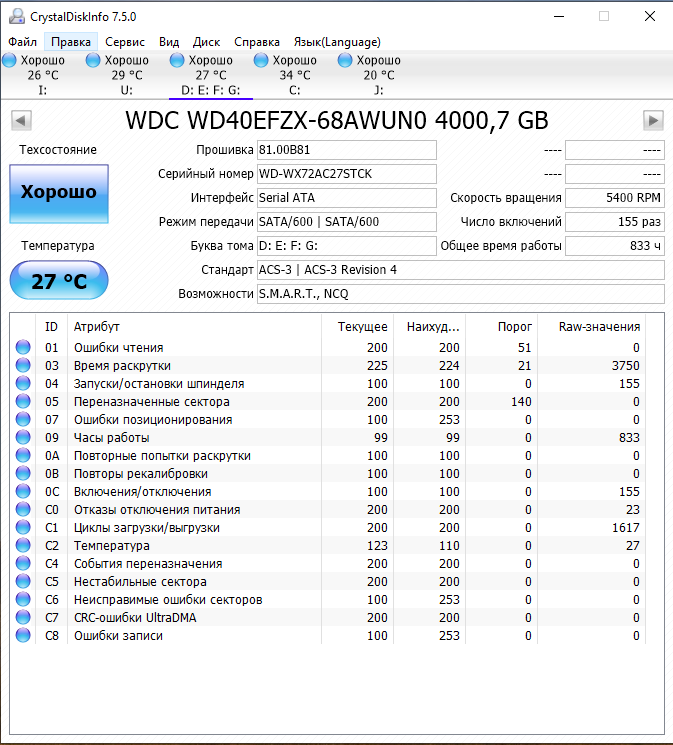Click status orb for 05 Переназначенные сектора
The image size is (673, 745).
click(23, 401)
